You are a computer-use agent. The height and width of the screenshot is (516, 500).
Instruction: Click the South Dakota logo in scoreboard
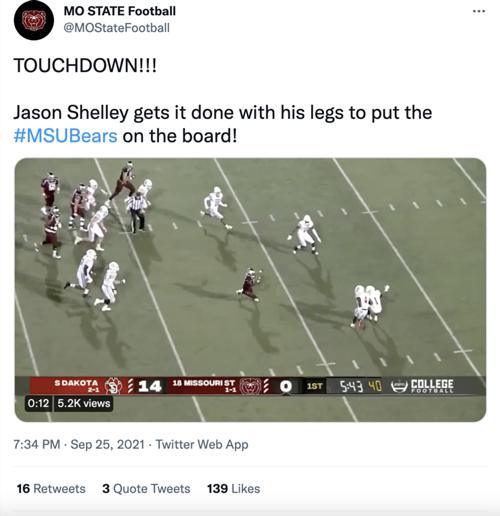[x=113, y=386]
